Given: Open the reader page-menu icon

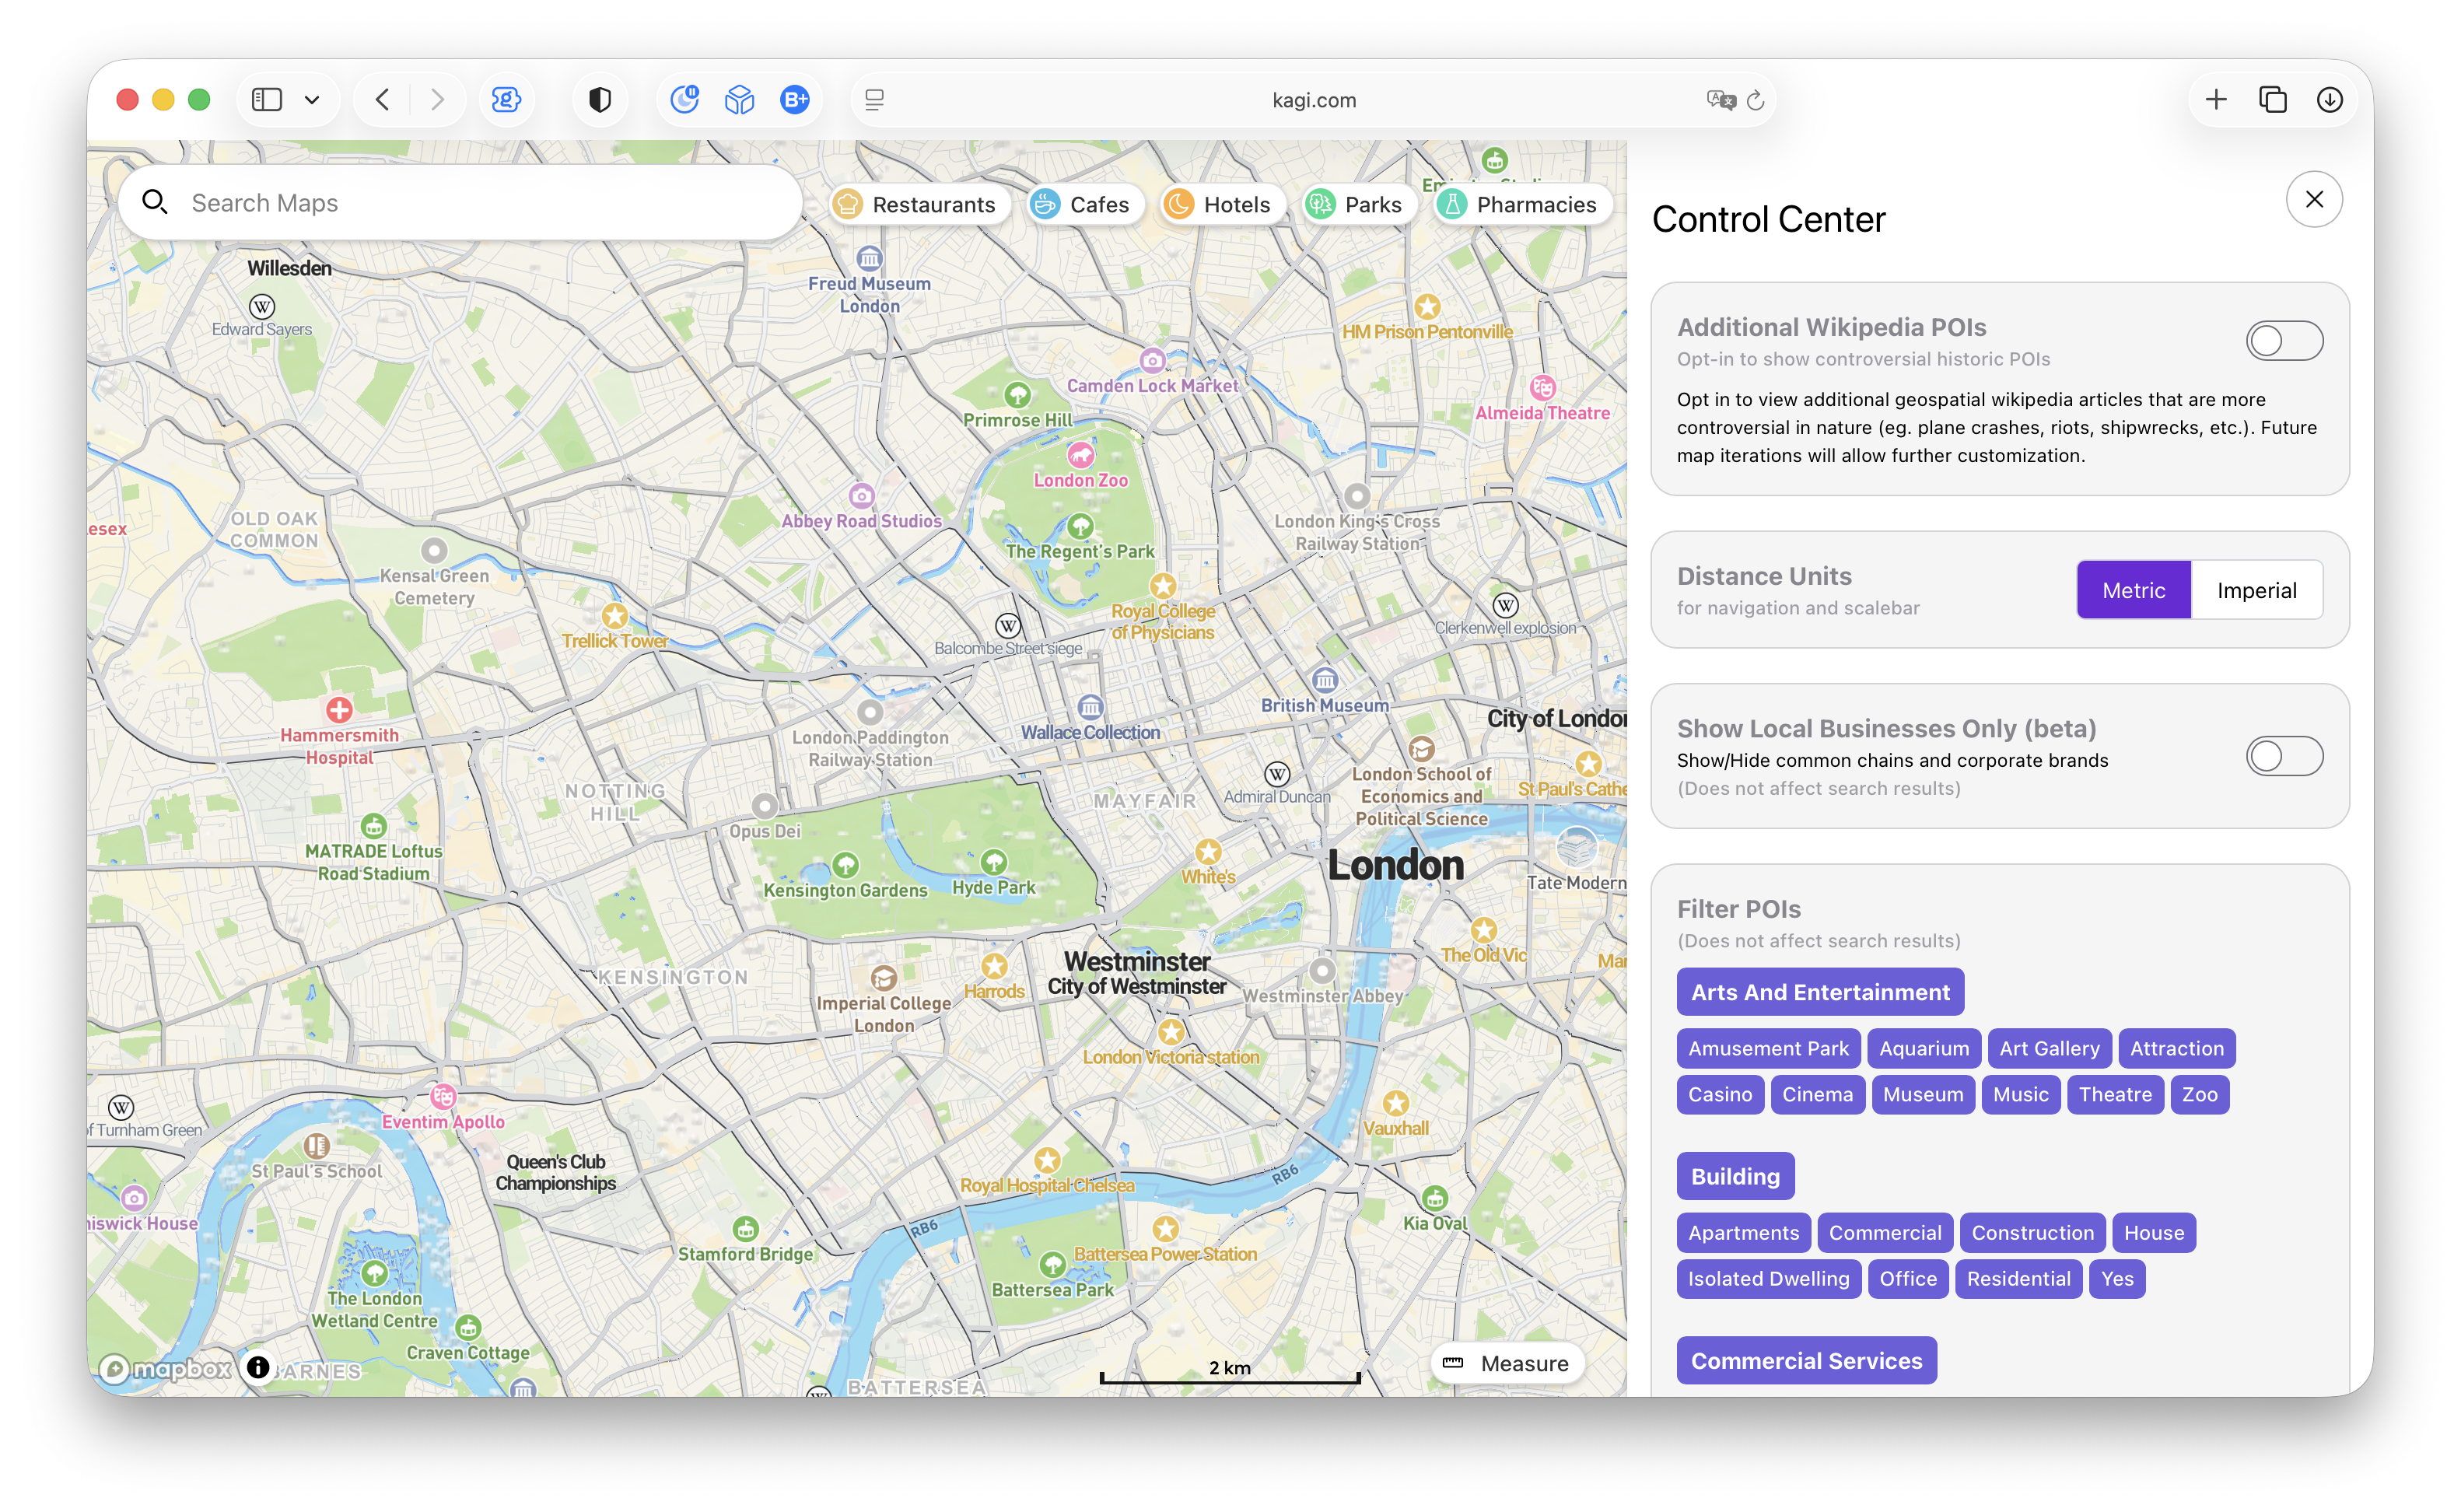Looking at the screenshot, I should click(874, 99).
